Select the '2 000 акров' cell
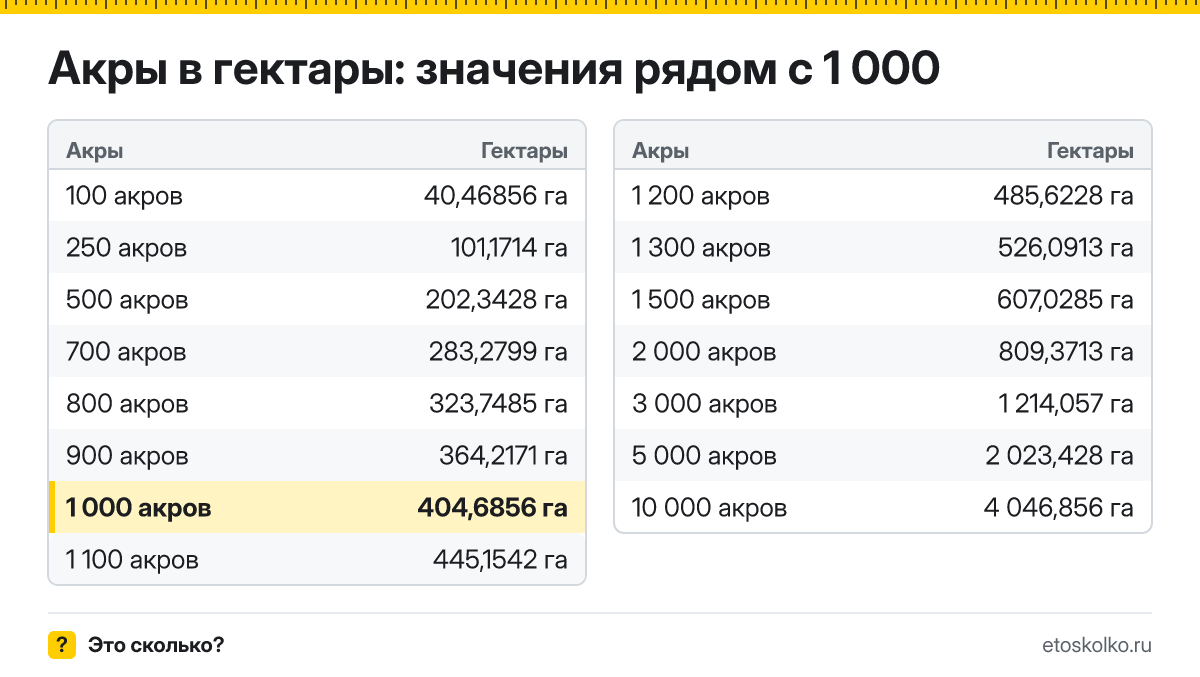The image size is (1200, 677). click(704, 352)
